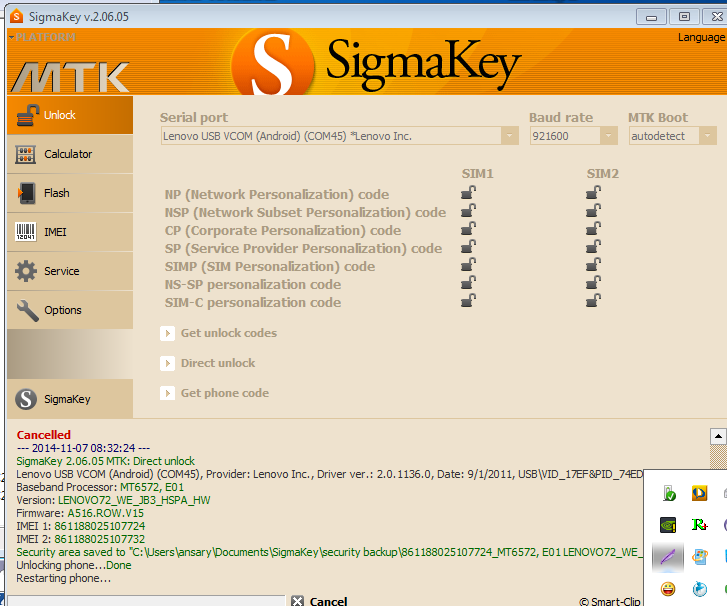Click the X icon next to Cancel
This screenshot has width=727, height=606.
298,601
